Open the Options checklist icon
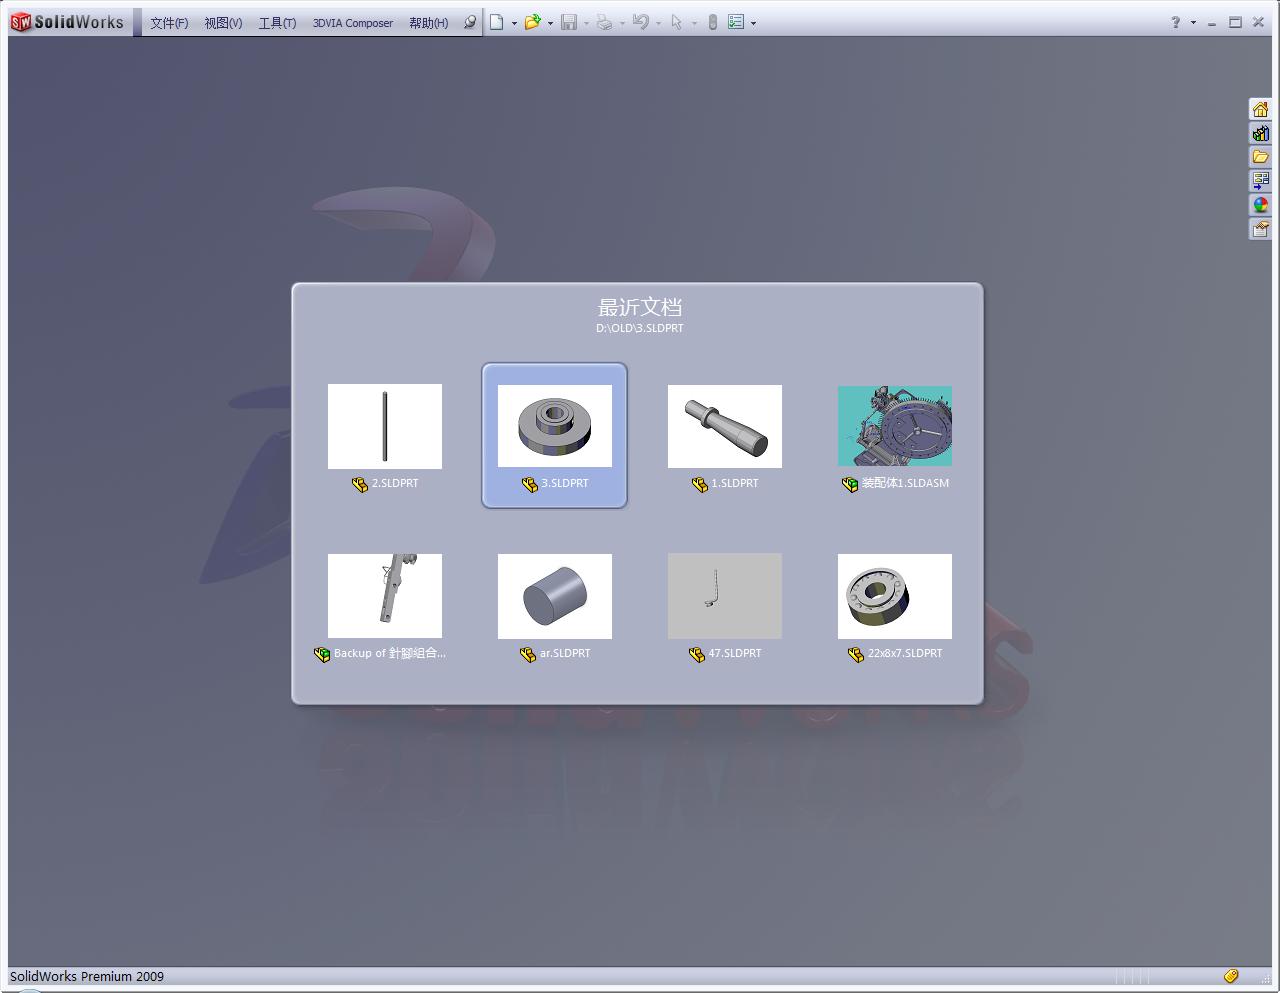 click(736, 22)
